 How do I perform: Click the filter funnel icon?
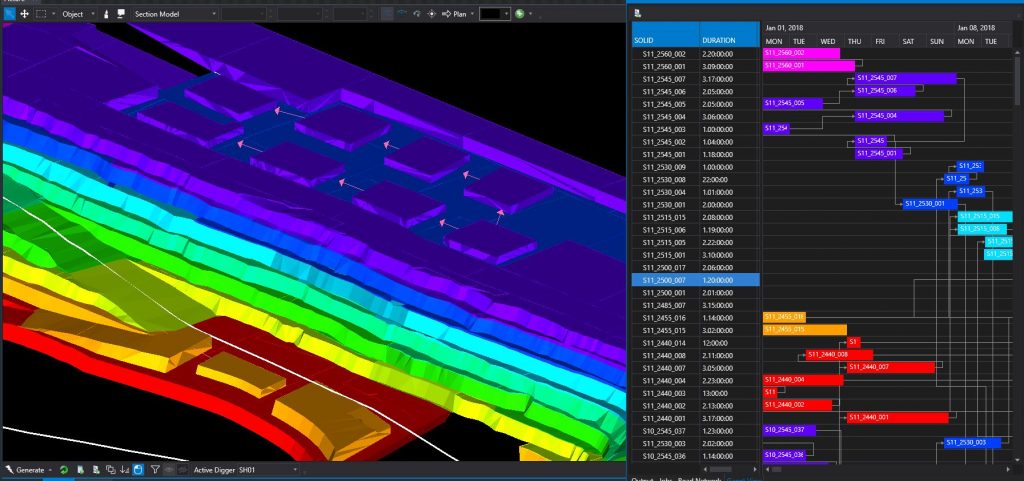tap(155, 469)
